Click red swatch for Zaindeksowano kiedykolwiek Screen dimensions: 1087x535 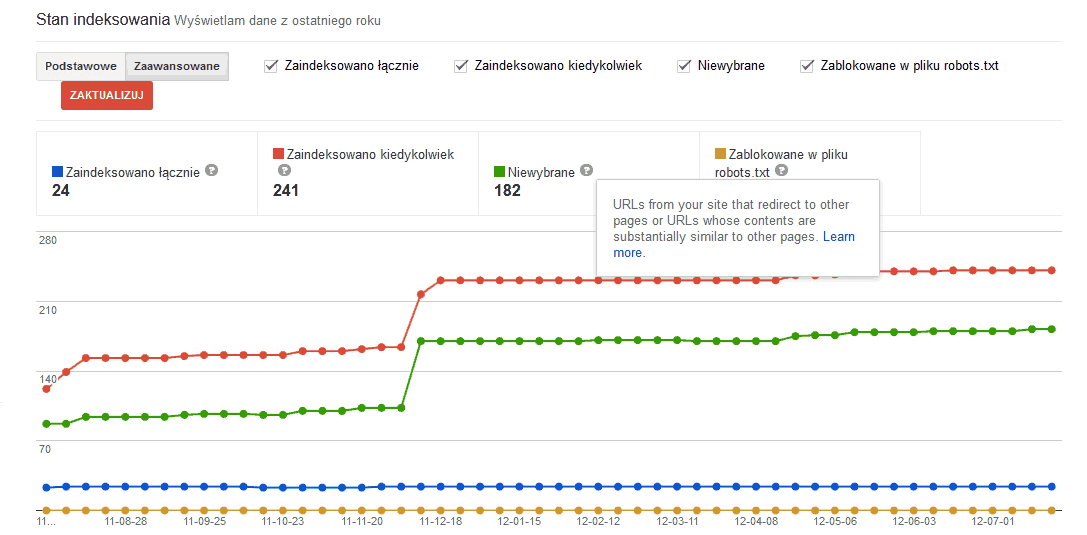click(x=278, y=155)
